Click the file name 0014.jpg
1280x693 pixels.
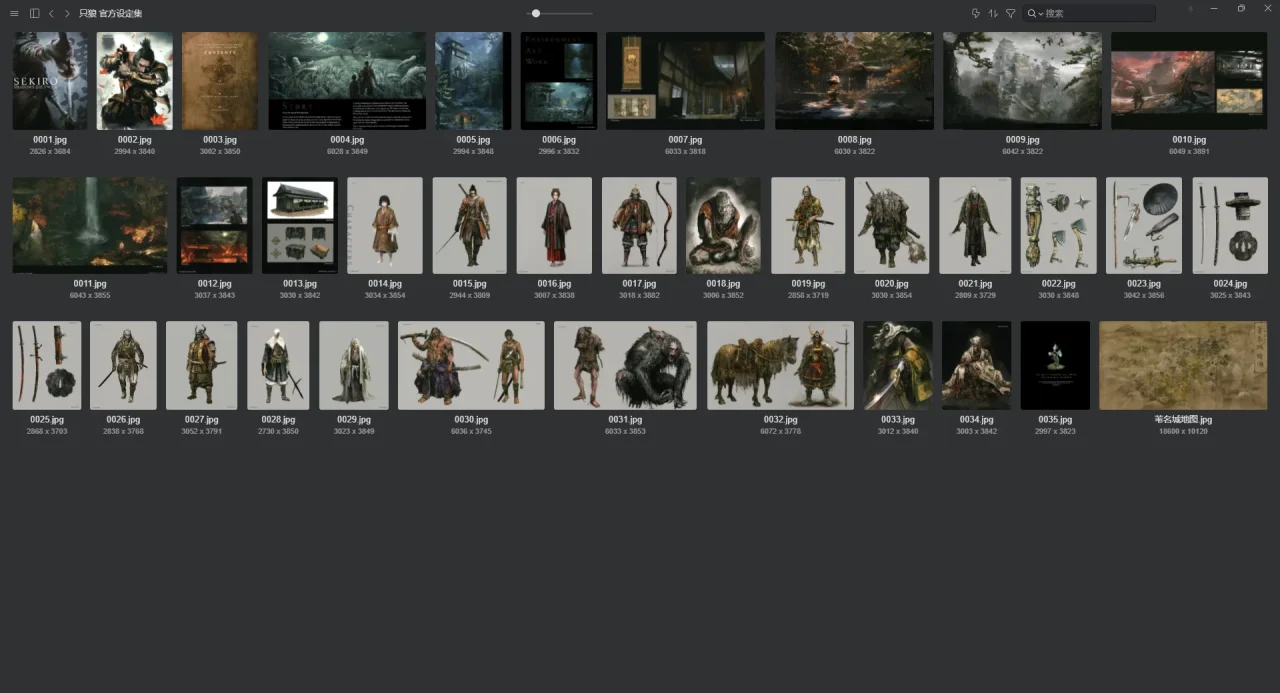click(x=385, y=284)
